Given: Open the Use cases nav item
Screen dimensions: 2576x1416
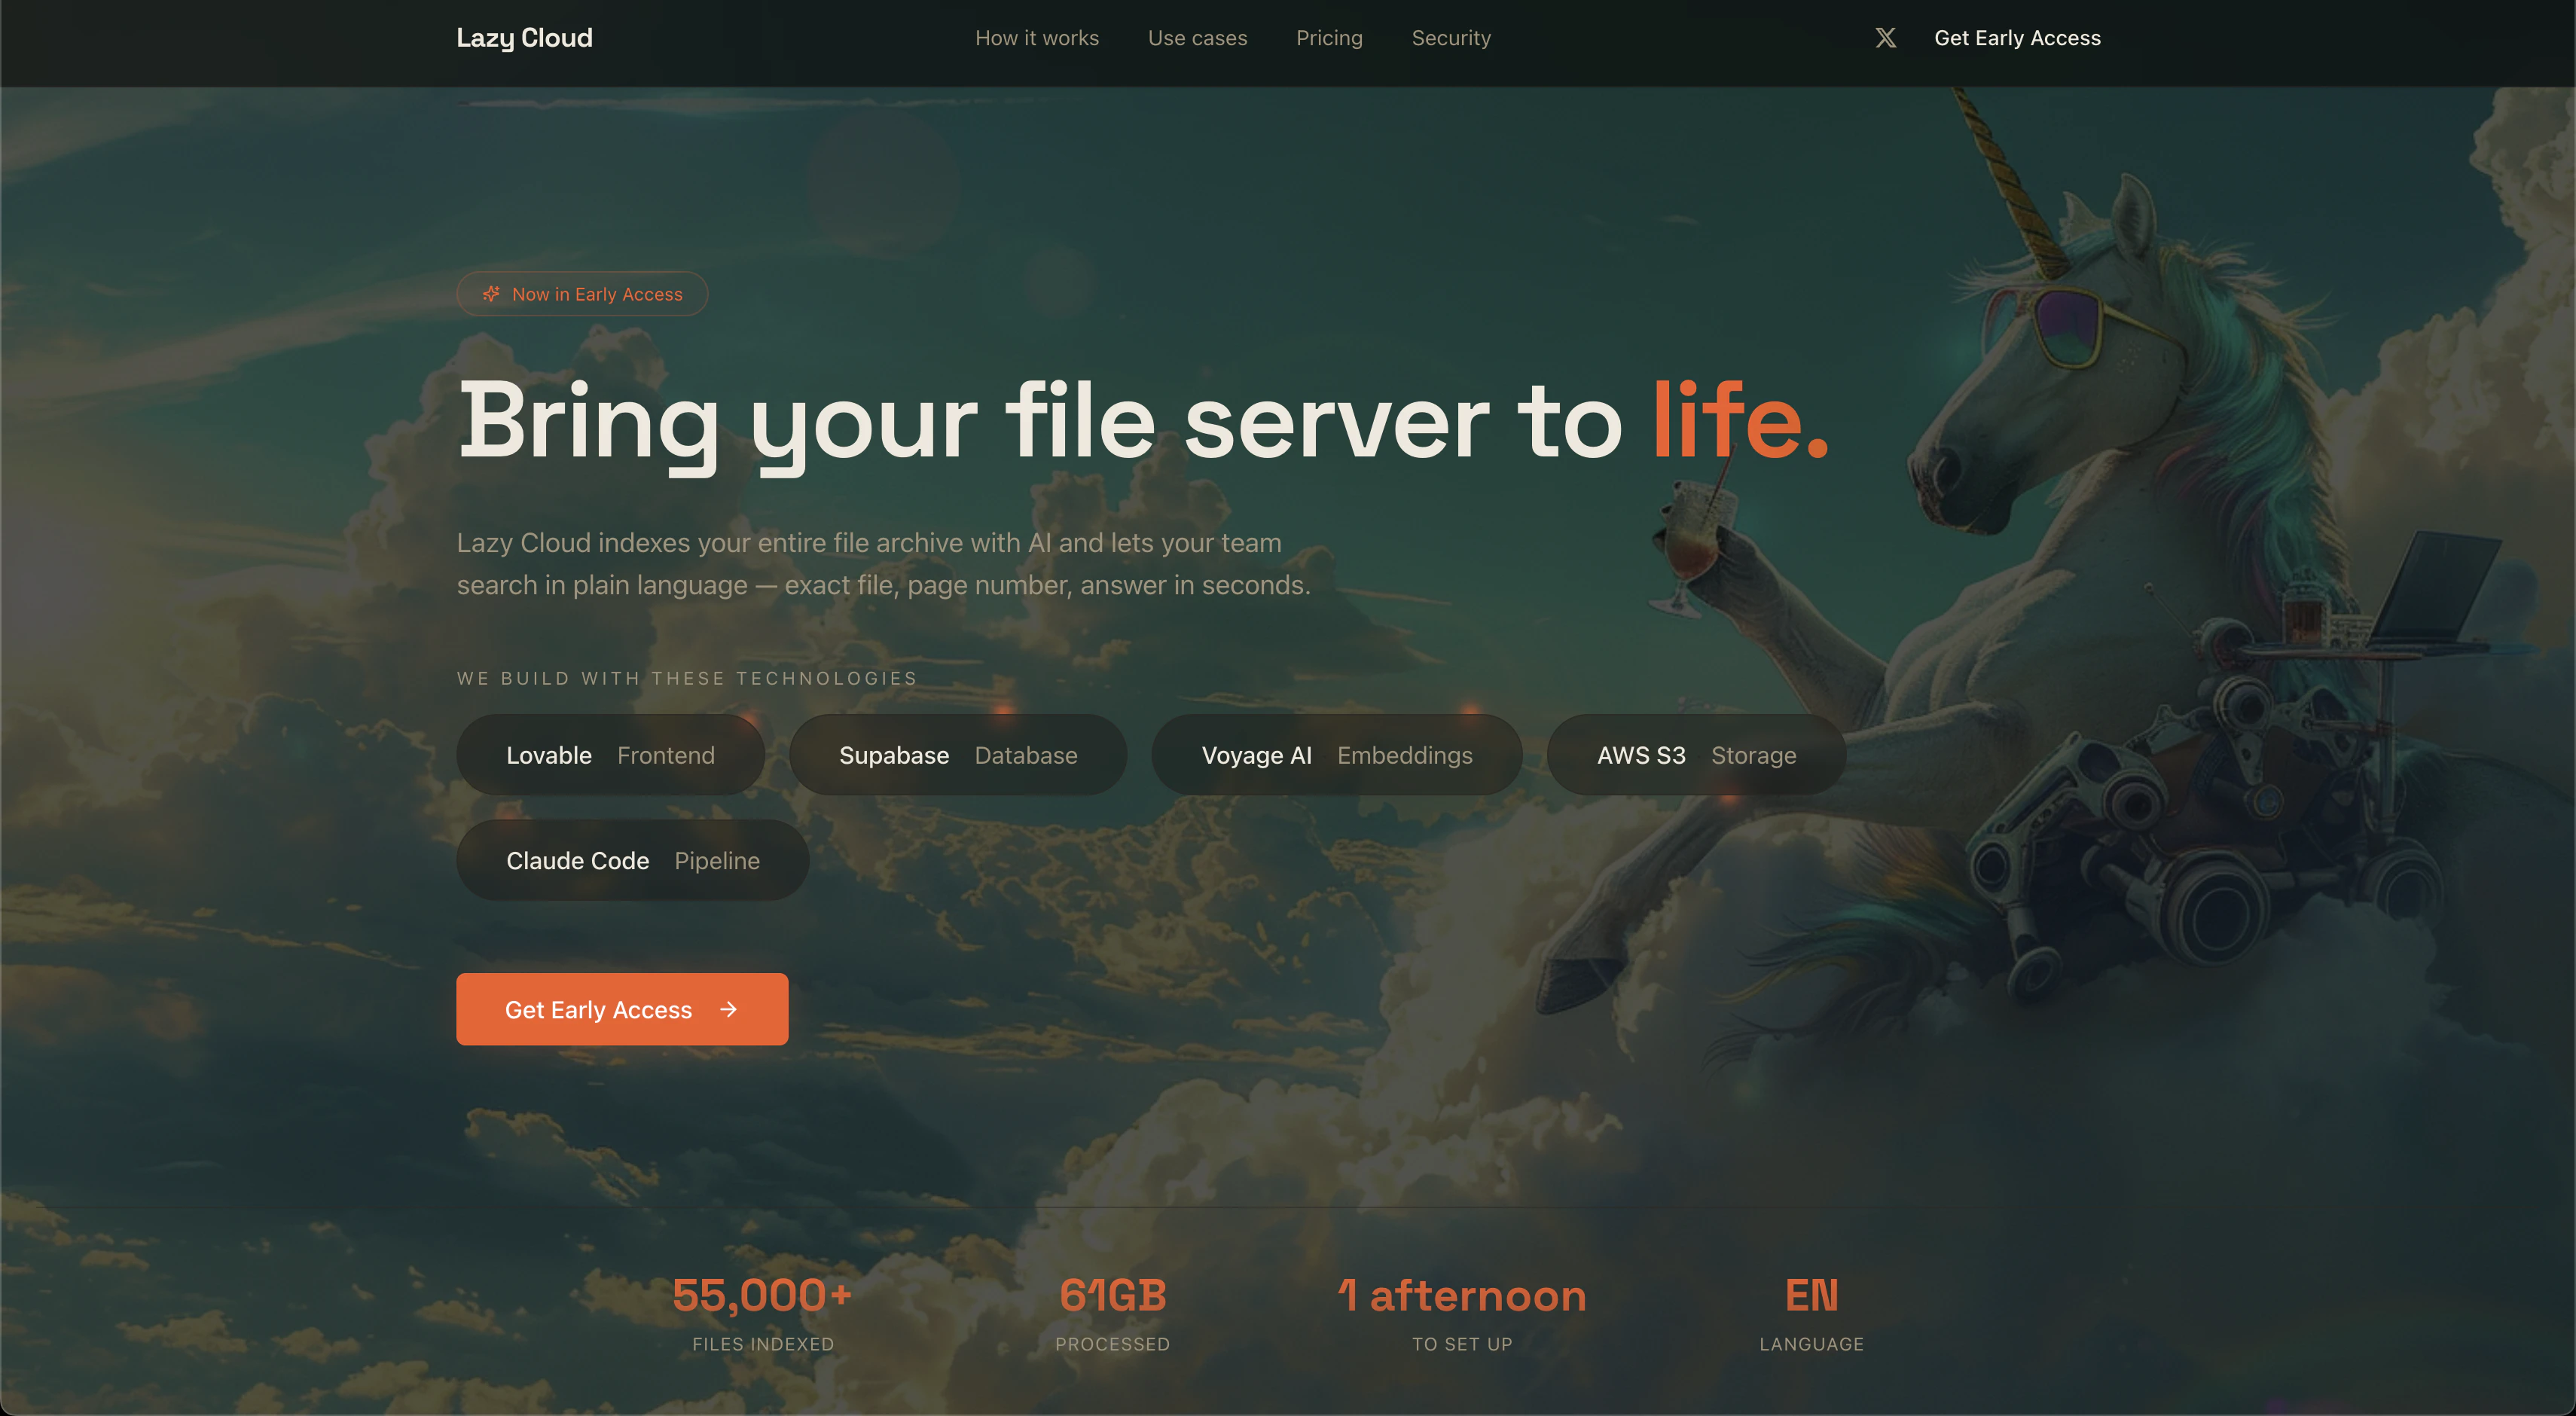Looking at the screenshot, I should 1197,38.
